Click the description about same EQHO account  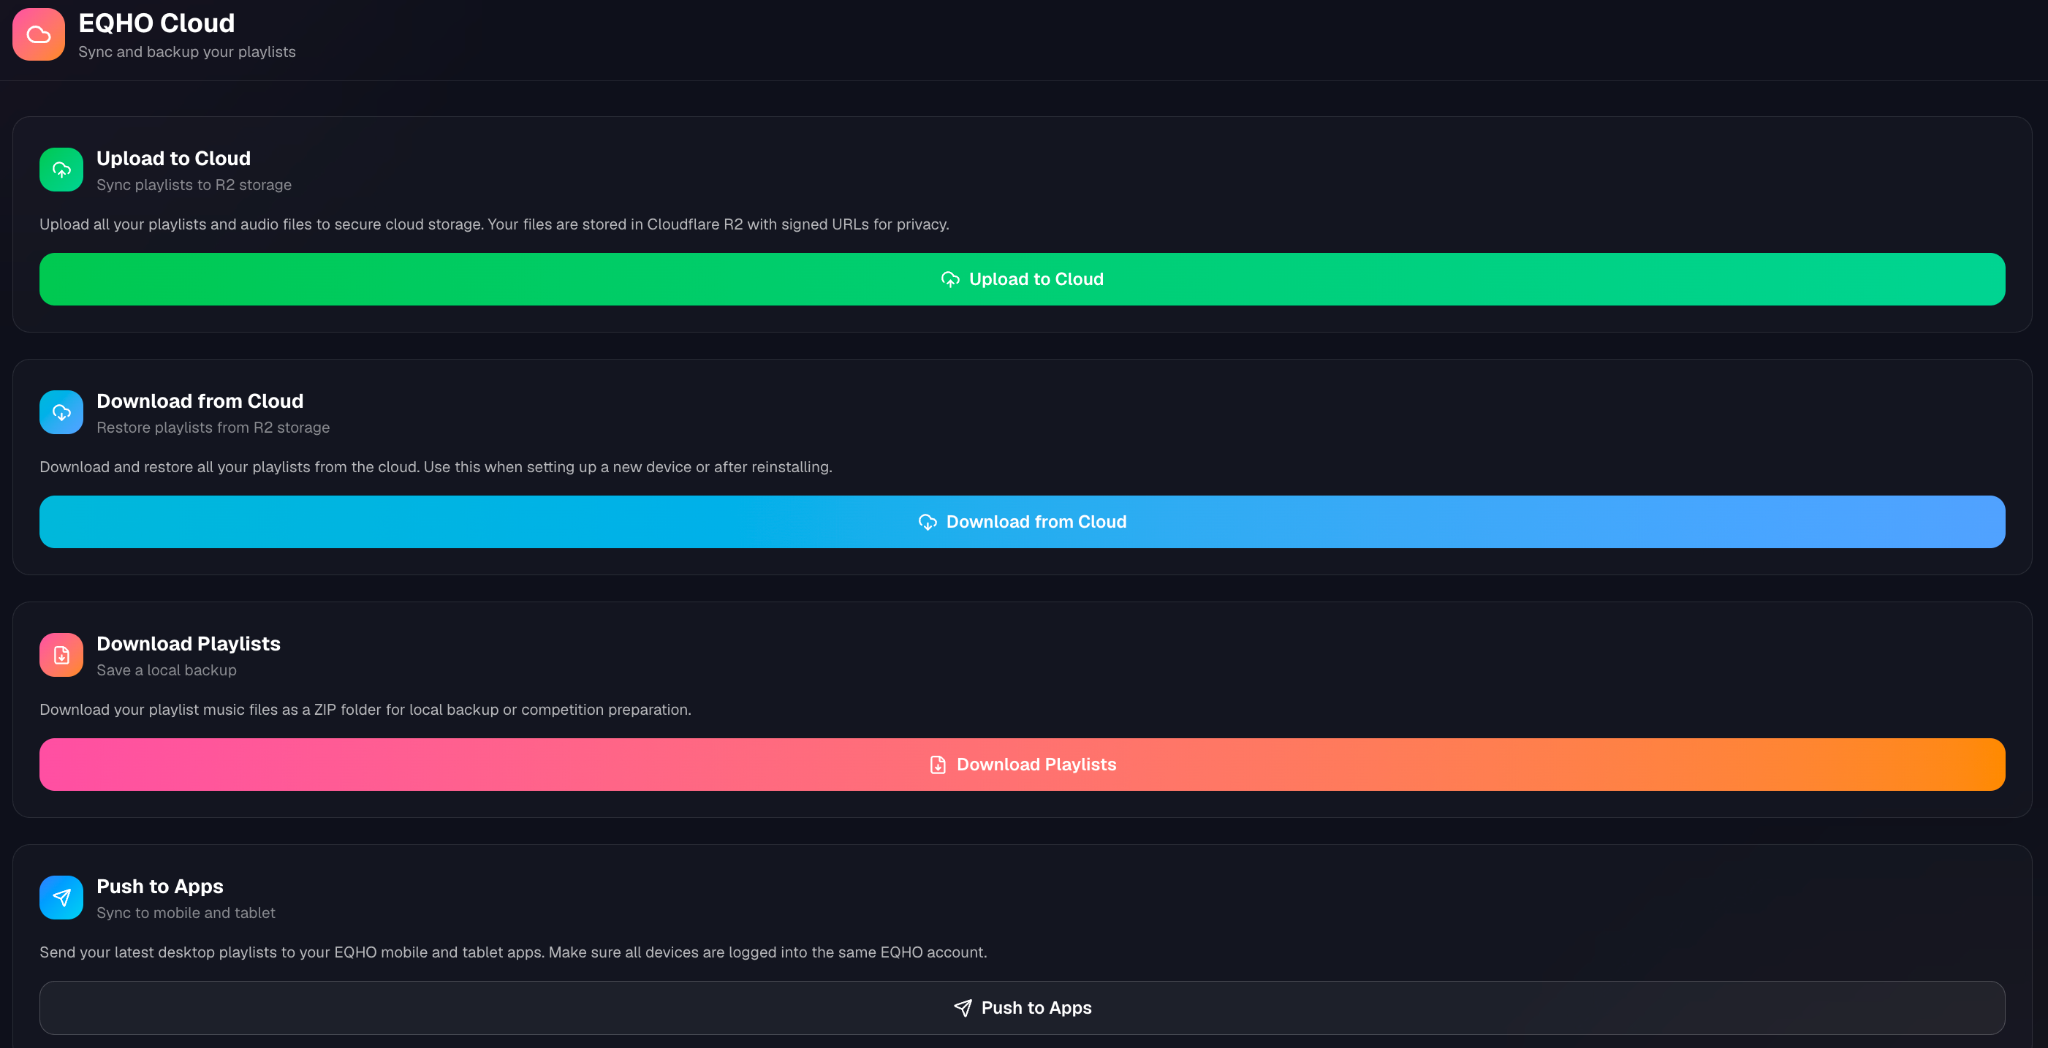pos(513,952)
